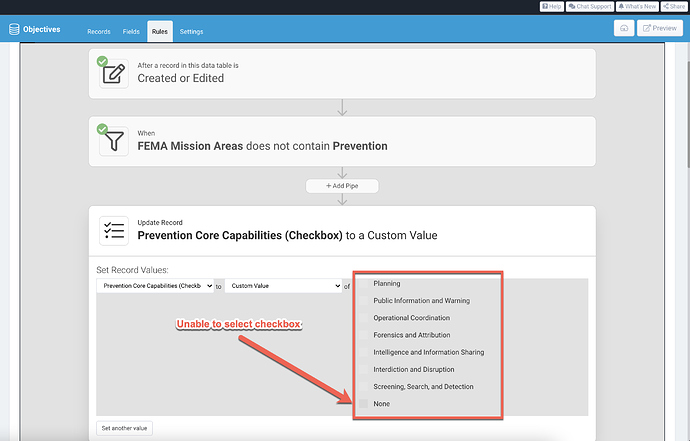Viewport: 690px width, 441px height.
Task: Open the cloud icon button beside Preview
Action: click(624, 28)
